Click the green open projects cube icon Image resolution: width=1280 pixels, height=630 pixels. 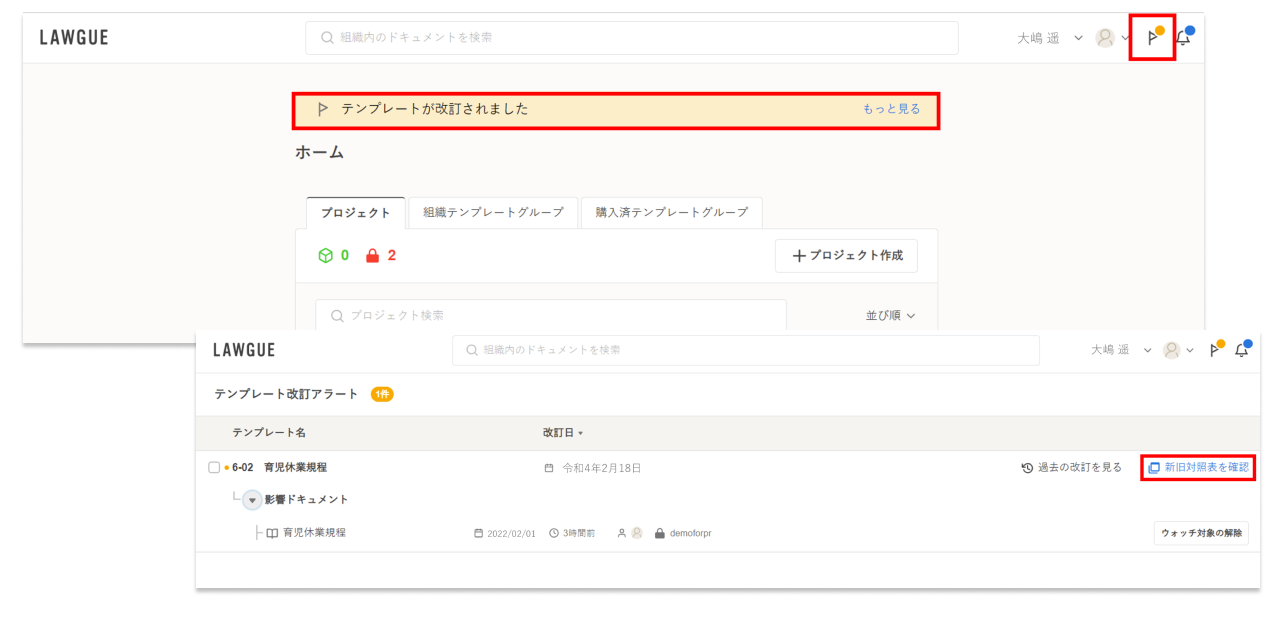325,255
